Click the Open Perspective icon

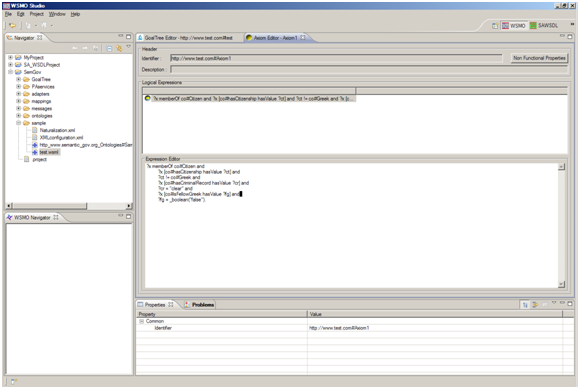[x=495, y=26]
